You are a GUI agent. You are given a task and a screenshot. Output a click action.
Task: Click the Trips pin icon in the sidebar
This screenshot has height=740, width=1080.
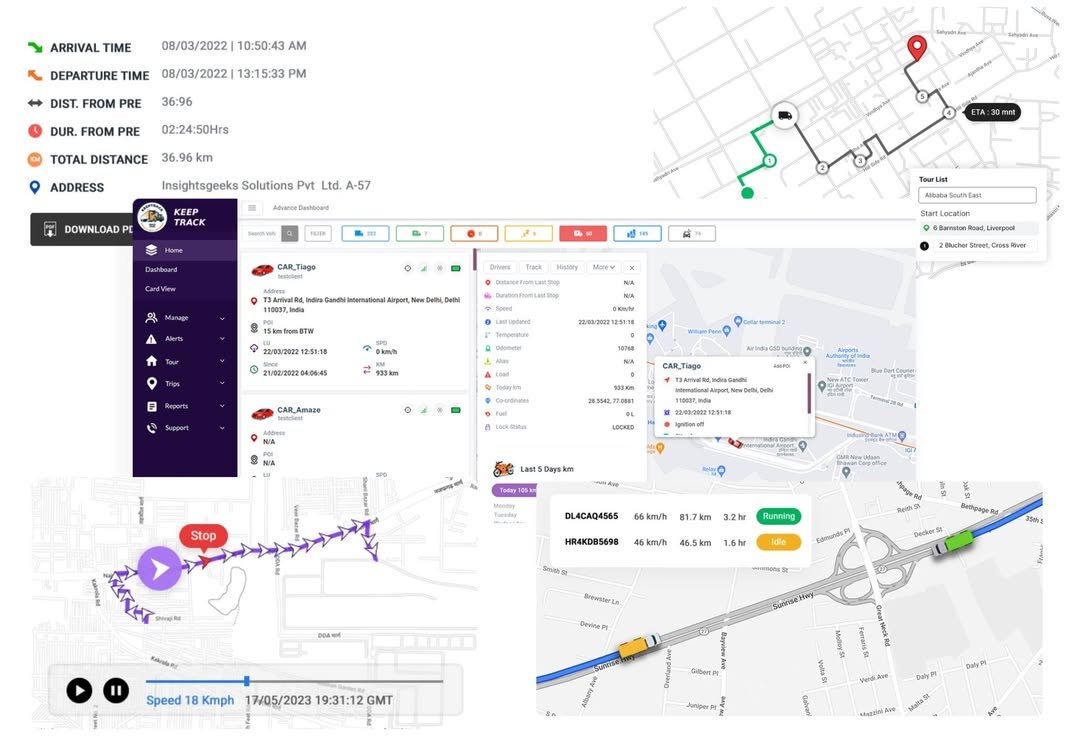pyautogui.click(x=151, y=384)
